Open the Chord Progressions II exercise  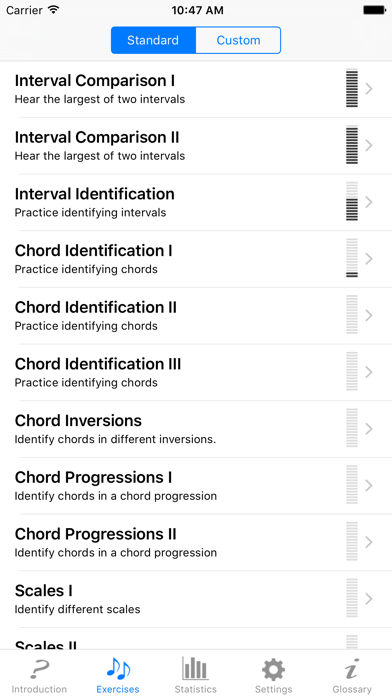pos(196,542)
